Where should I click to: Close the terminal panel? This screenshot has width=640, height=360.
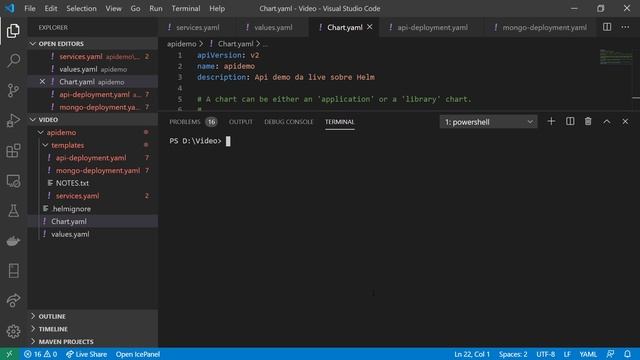click(625, 121)
